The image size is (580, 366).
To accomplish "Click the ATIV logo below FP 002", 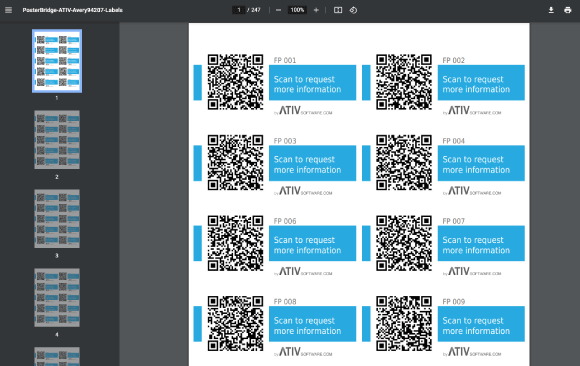I will [x=472, y=111].
